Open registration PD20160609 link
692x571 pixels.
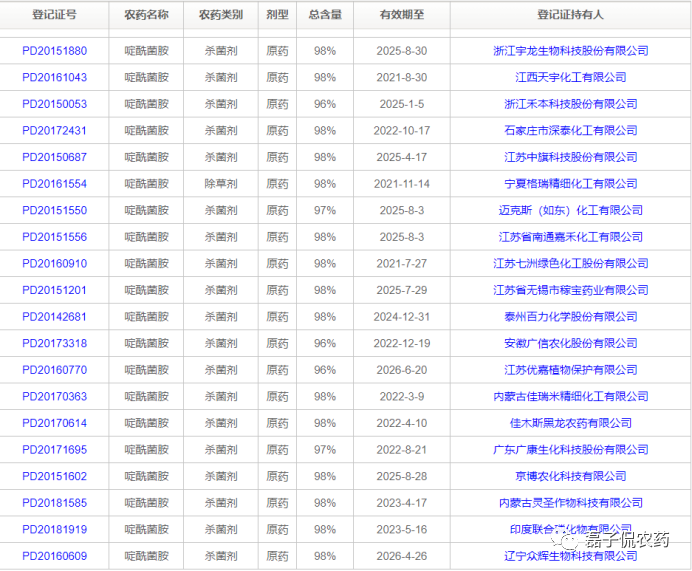pos(54,556)
